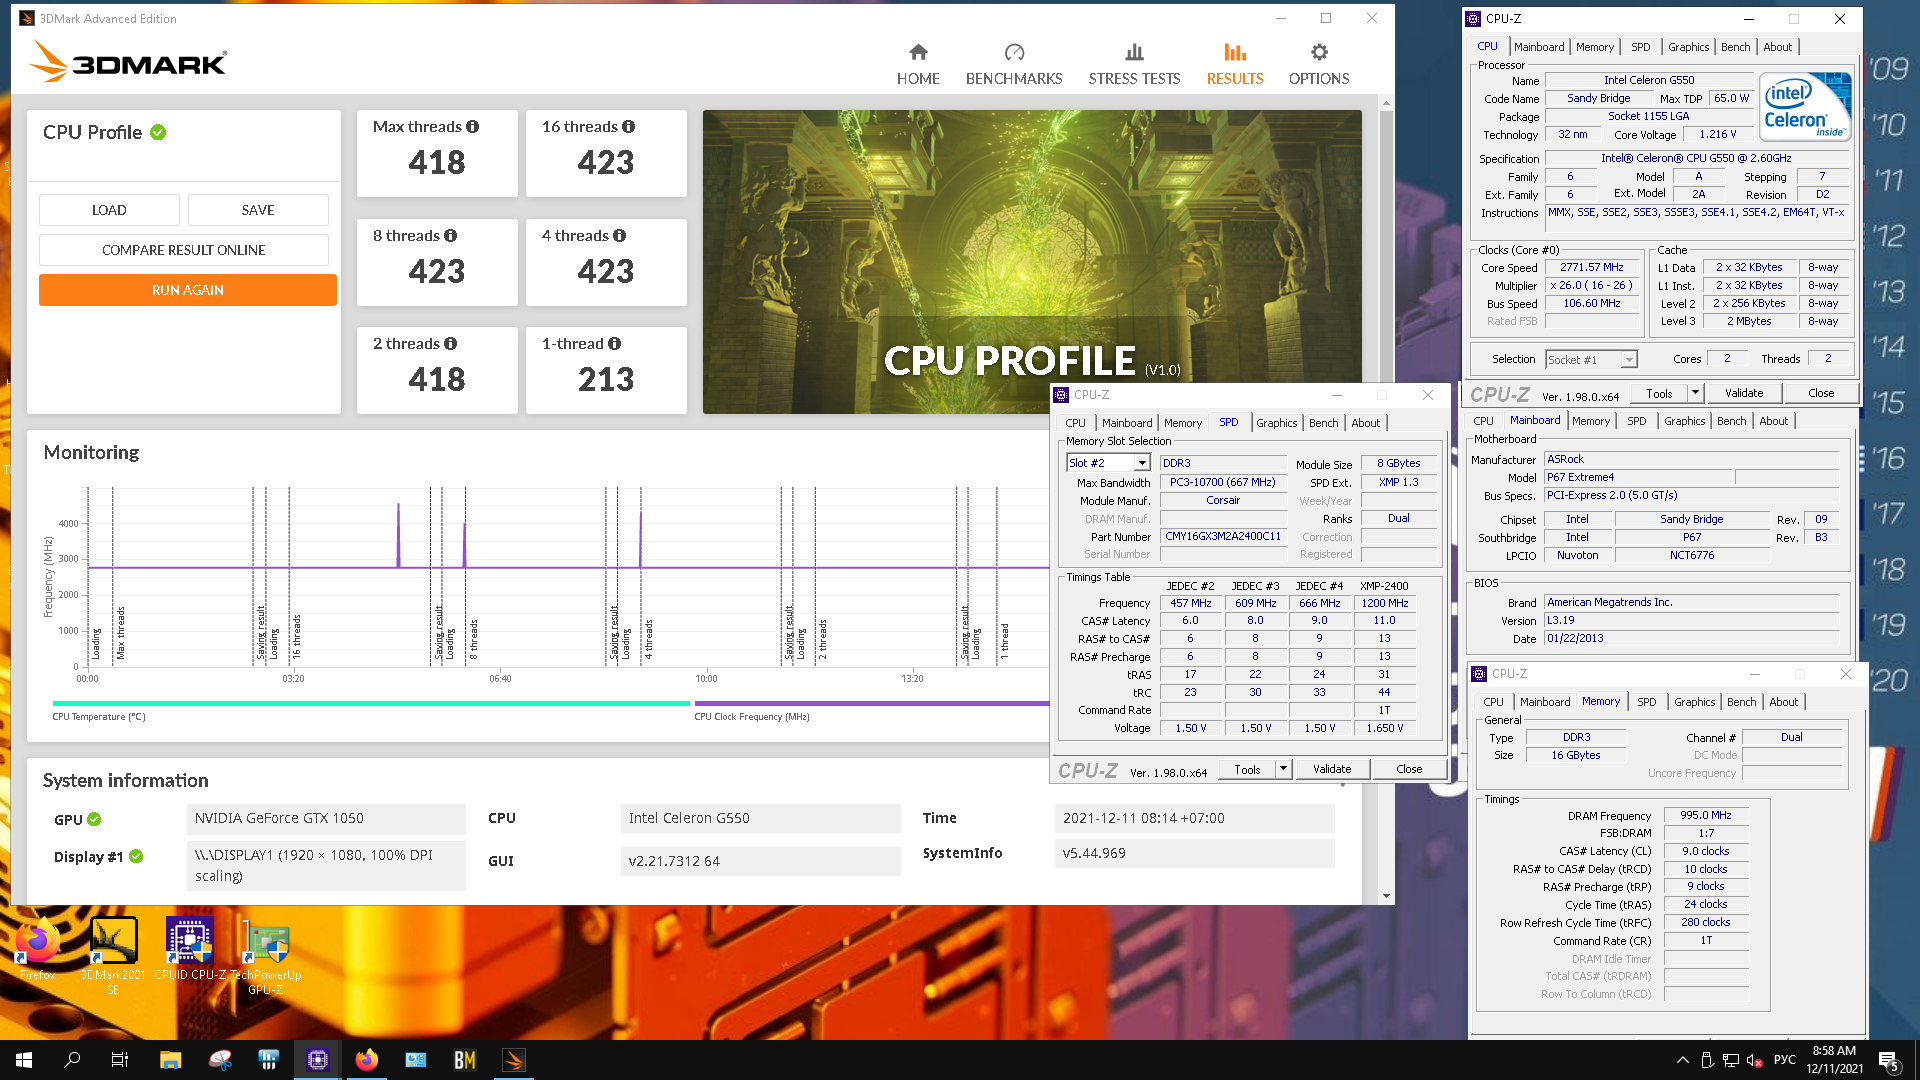Image resolution: width=1920 pixels, height=1080 pixels.
Task: Select the 1-thread 213 score card
Action: click(x=606, y=370)
